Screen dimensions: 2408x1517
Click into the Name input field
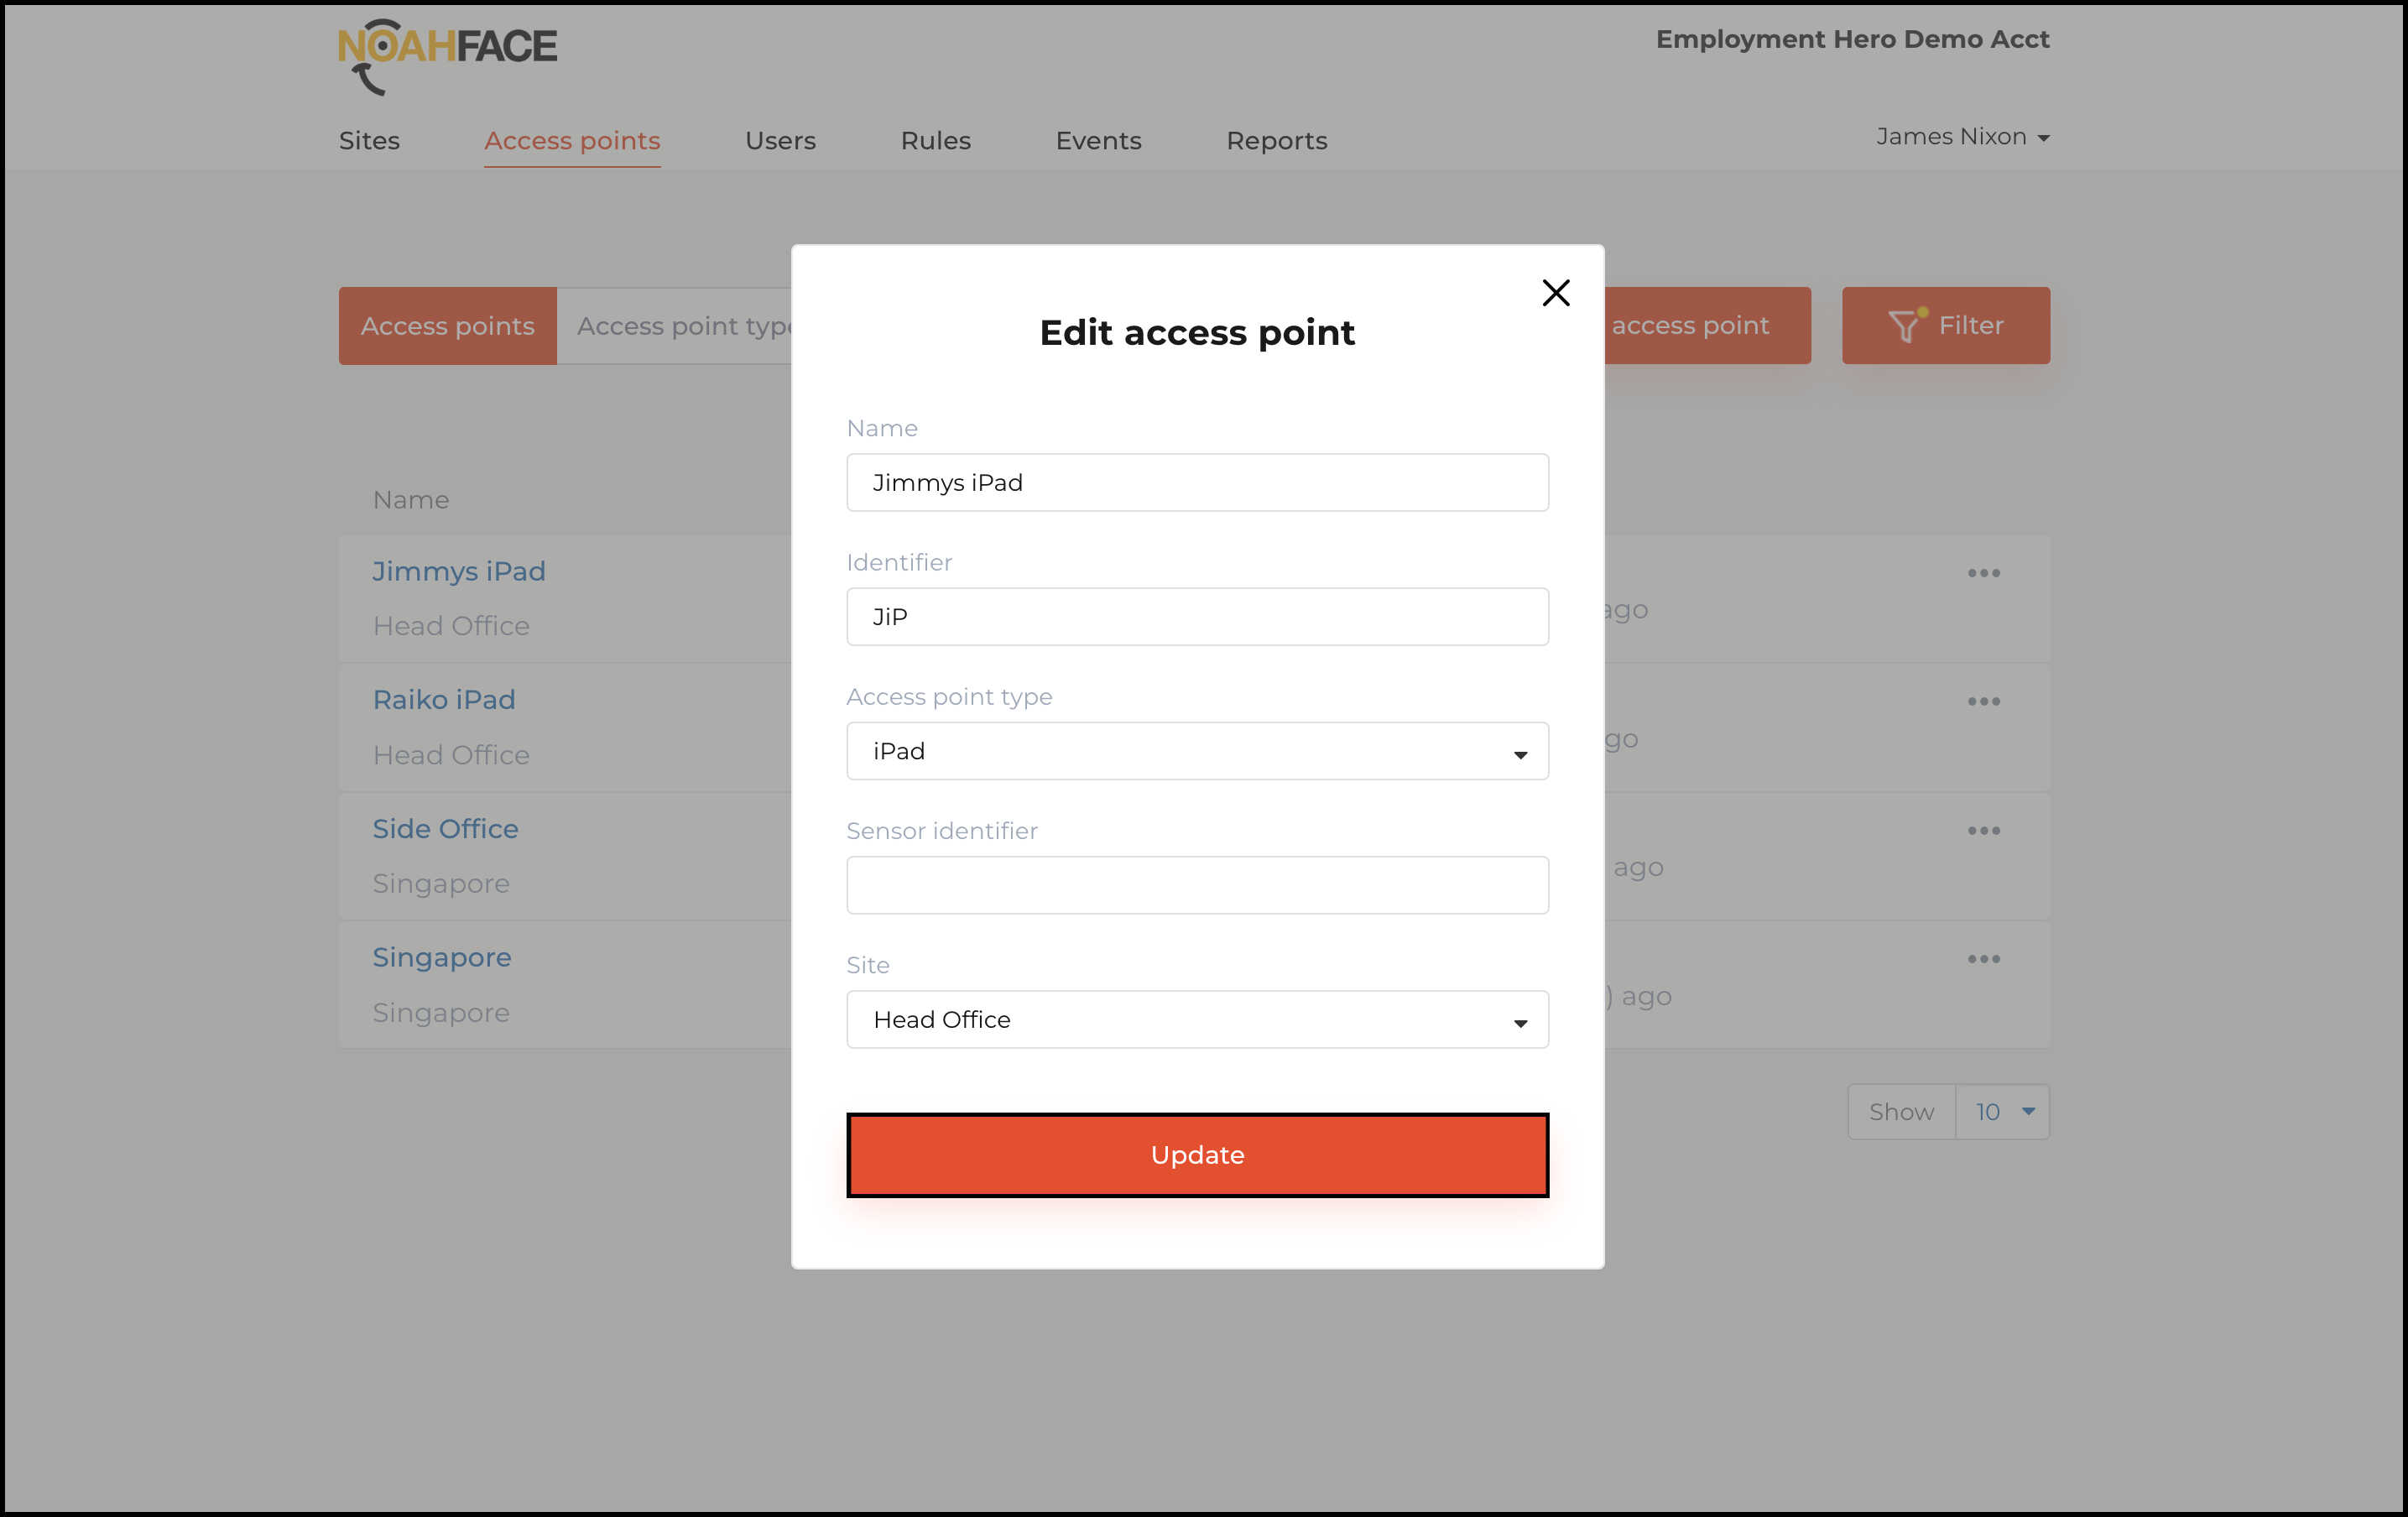(x=1197, y=483)
